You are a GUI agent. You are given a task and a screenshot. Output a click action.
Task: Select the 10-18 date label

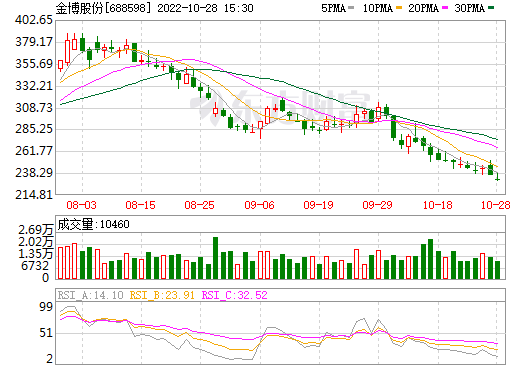point(437,205)
